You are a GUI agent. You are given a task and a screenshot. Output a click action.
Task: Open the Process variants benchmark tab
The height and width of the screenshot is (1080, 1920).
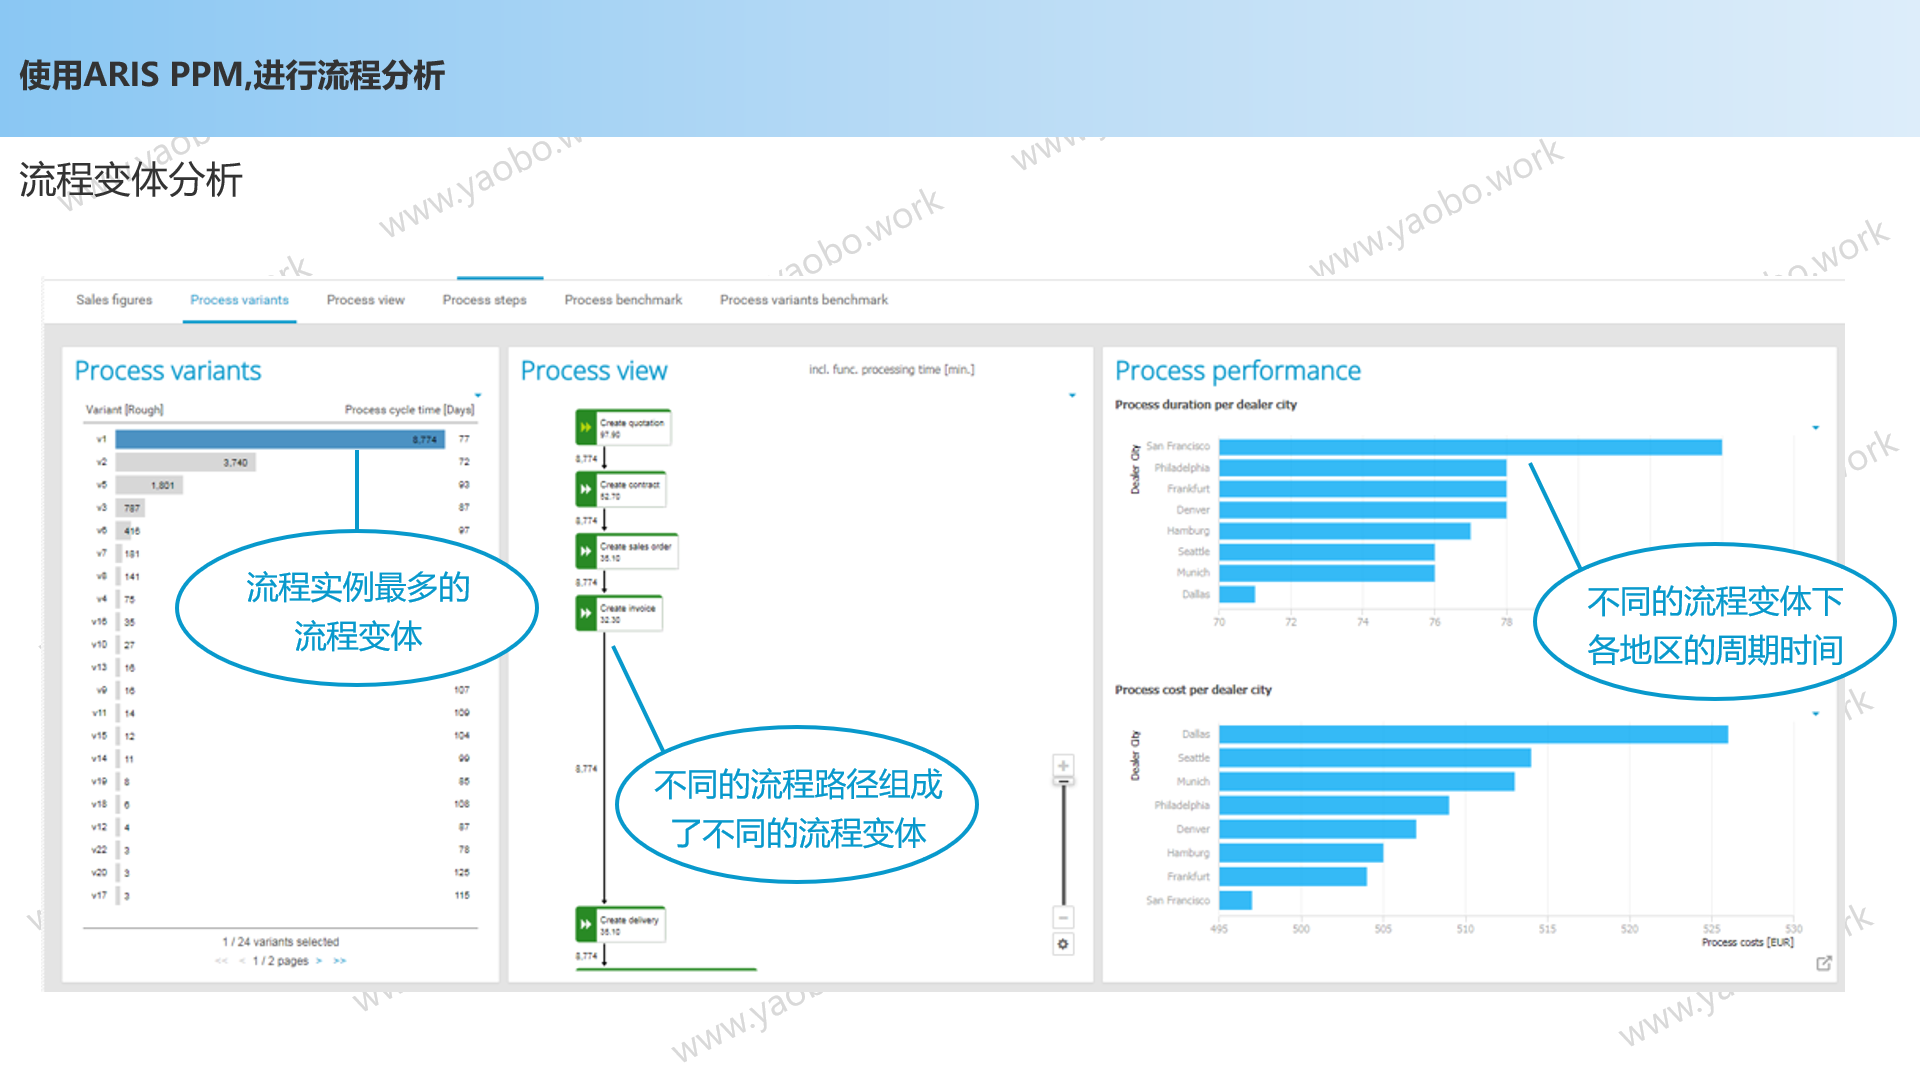click(x=803, y=300)
